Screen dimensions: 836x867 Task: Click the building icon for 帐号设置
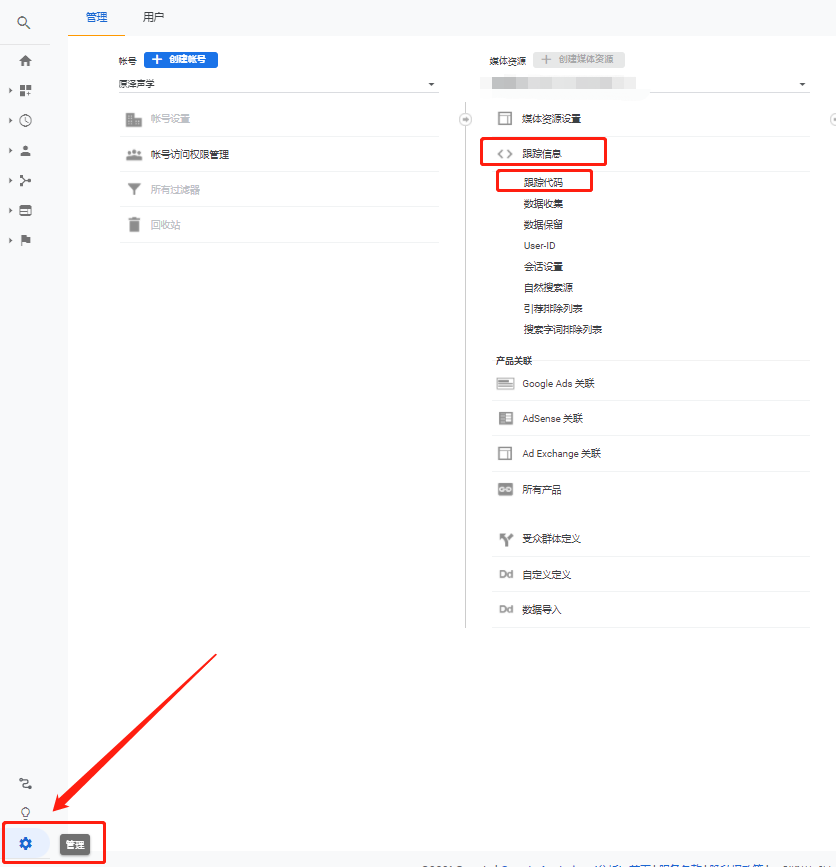click(x=134, y=119)
